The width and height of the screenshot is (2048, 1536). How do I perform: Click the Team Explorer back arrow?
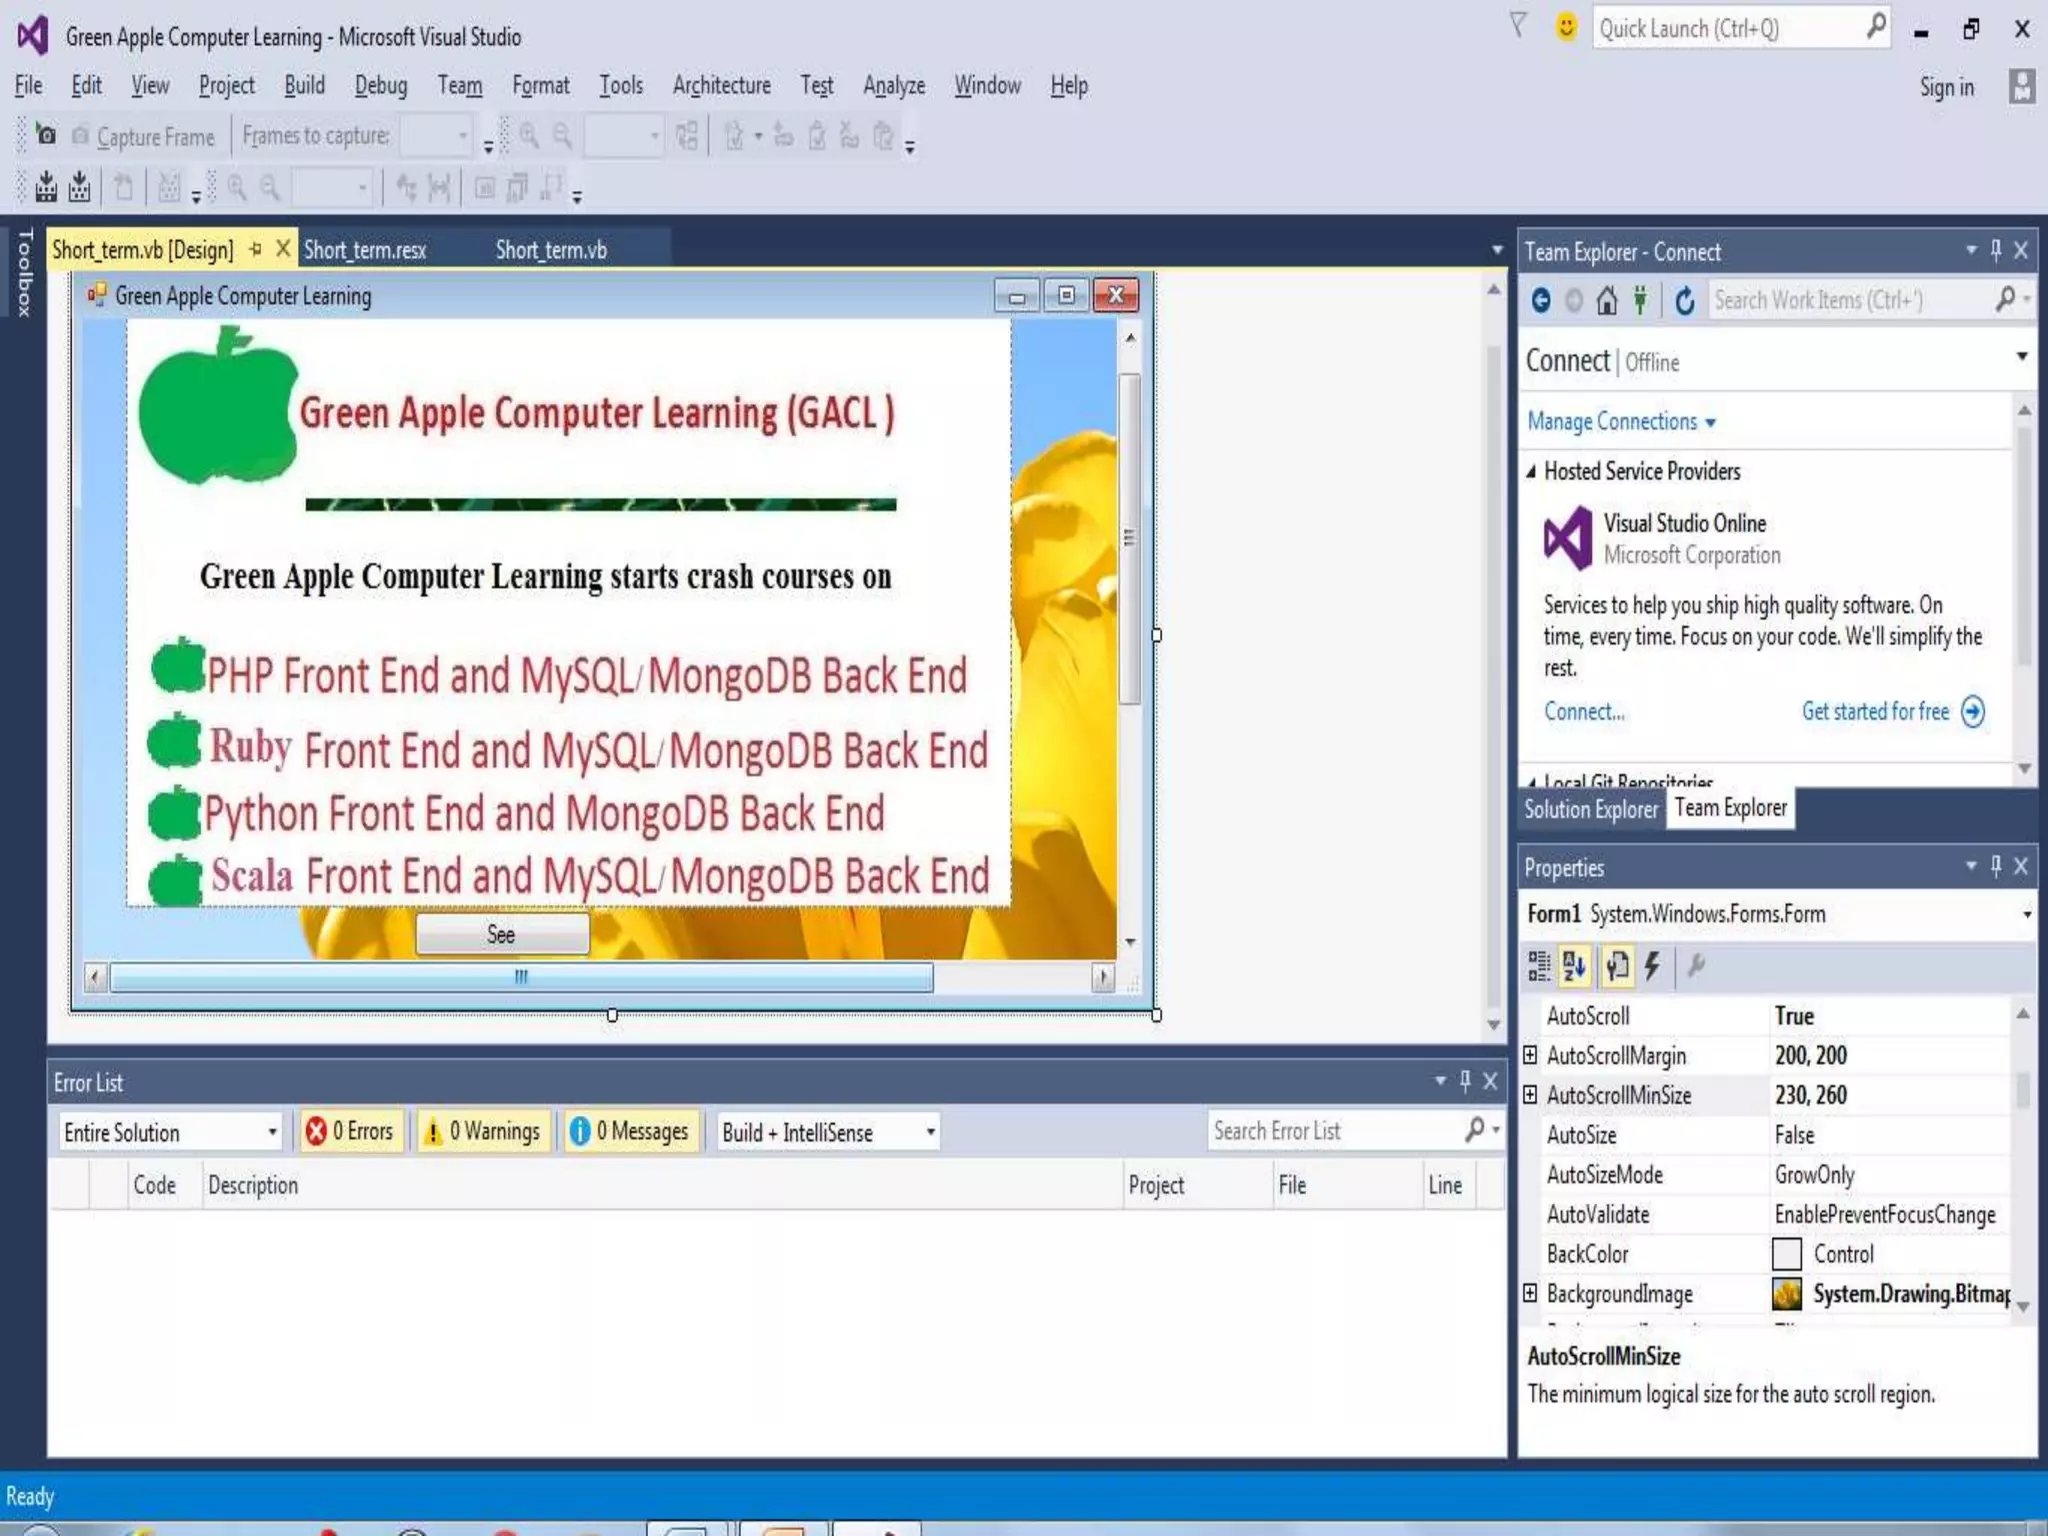pos(1541,300)
